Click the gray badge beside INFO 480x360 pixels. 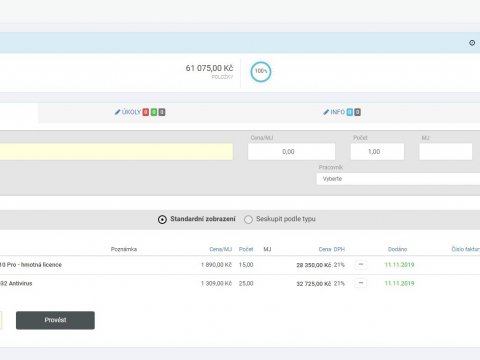(x=357, y=112)
